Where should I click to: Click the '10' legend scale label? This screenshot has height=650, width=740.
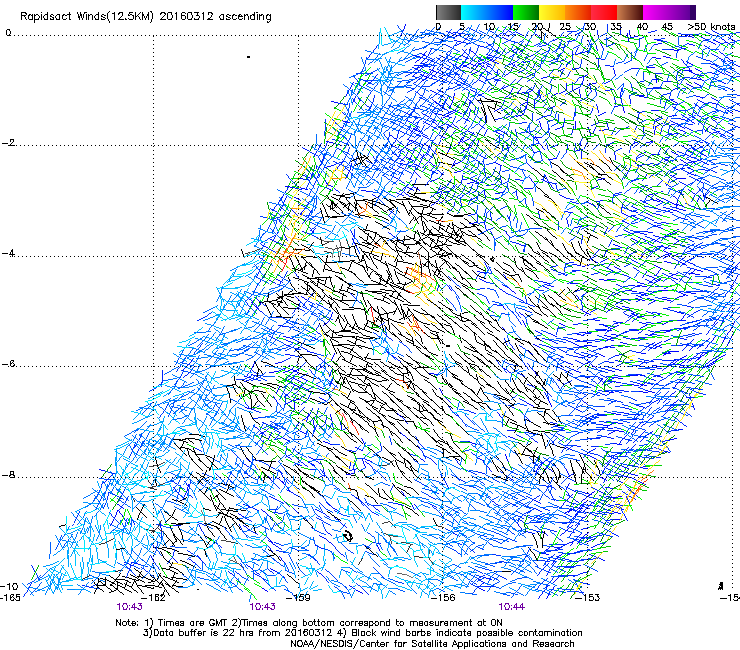(x=489, y=27)
